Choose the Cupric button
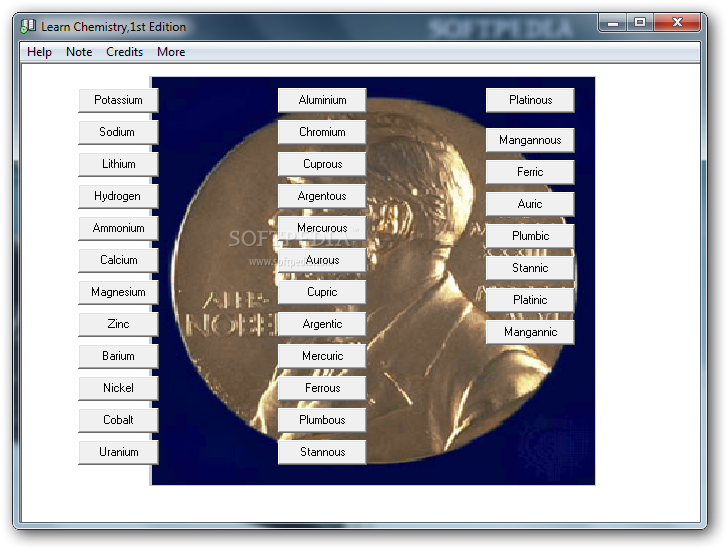The height and width of the screenshot is (550, 728). click(322, 292)
